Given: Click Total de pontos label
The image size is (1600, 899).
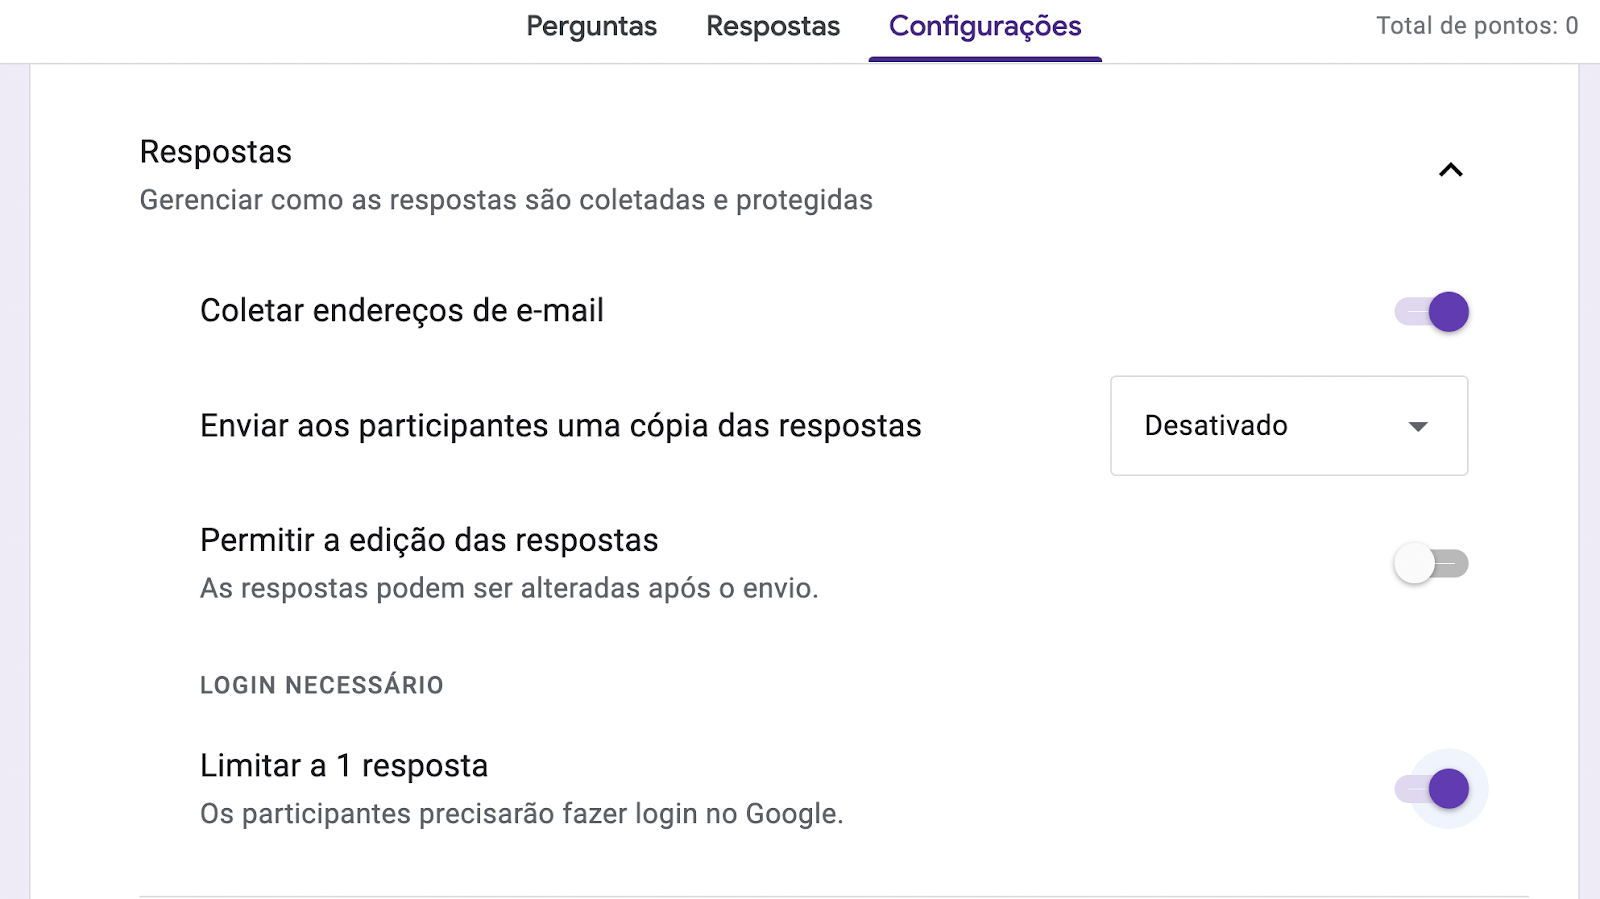Looking at the screenshot, I should [x=1476, y=26].
